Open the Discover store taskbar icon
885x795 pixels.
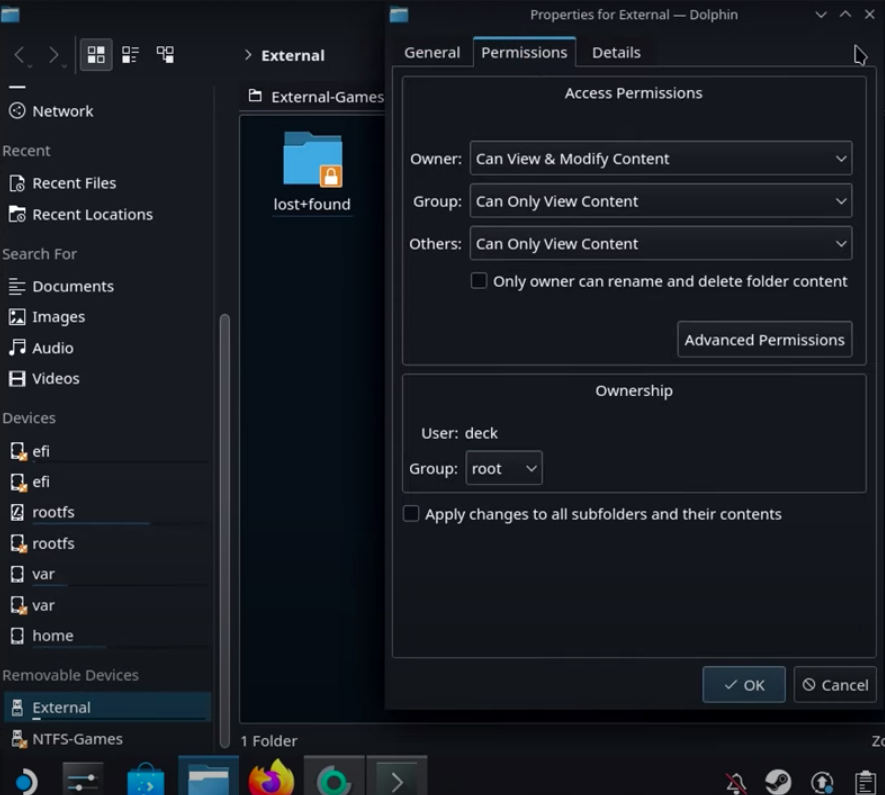[146, 779]
